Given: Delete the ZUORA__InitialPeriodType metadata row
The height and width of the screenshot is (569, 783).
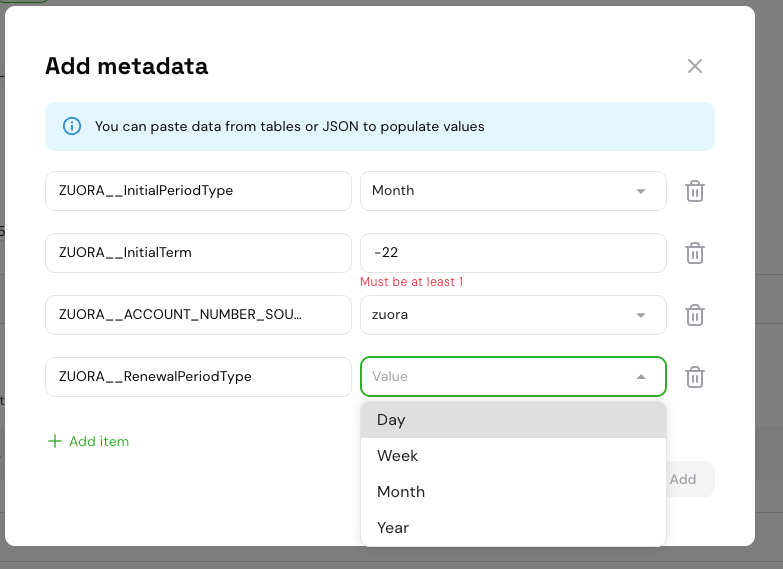Looking at the screenshot, I should [695, 191].
